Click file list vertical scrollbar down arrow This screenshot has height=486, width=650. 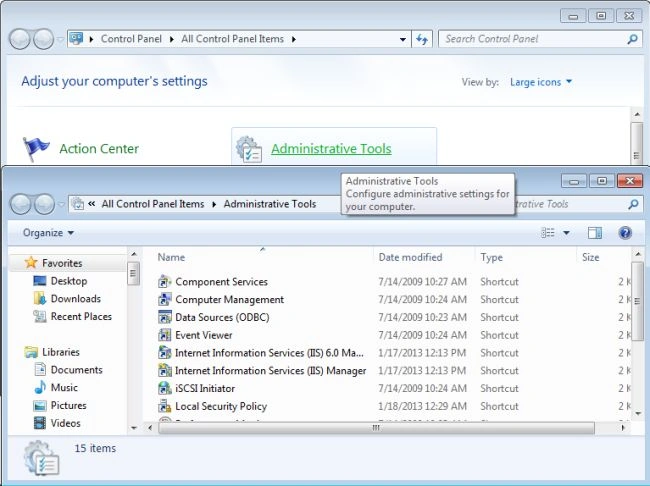coord(638,413)
